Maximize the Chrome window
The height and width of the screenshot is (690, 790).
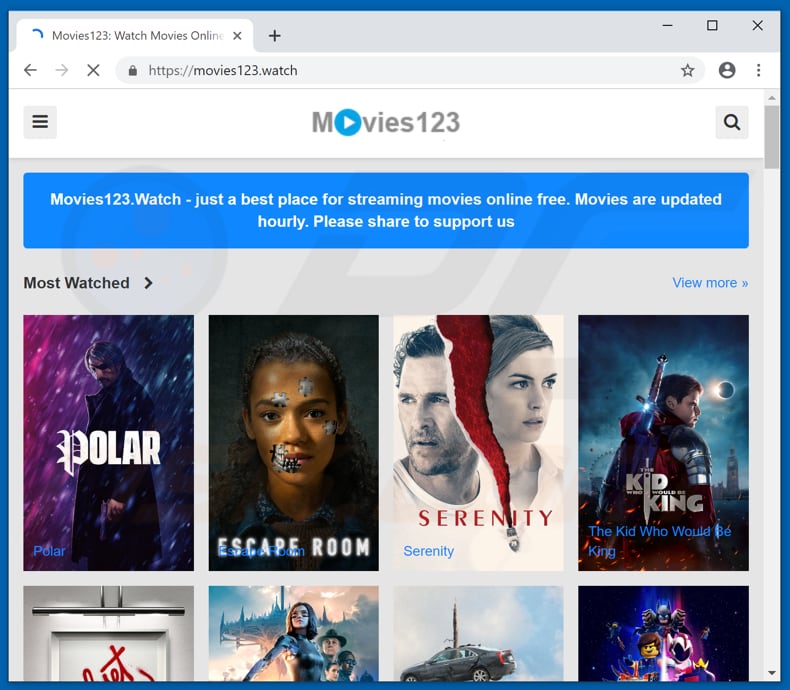click(x=712, y=25)
